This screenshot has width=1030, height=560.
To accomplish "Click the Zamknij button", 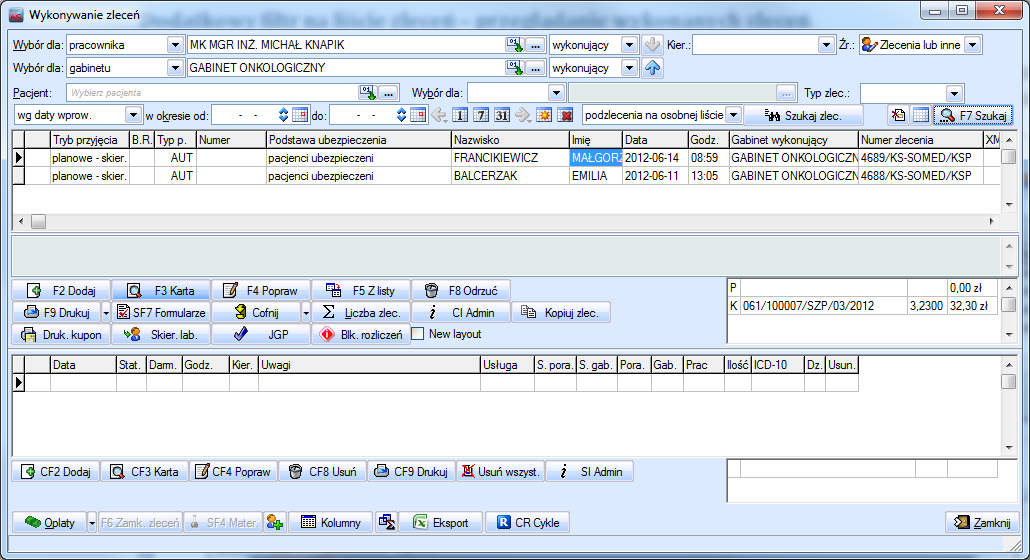I will [x=983, y=523].
